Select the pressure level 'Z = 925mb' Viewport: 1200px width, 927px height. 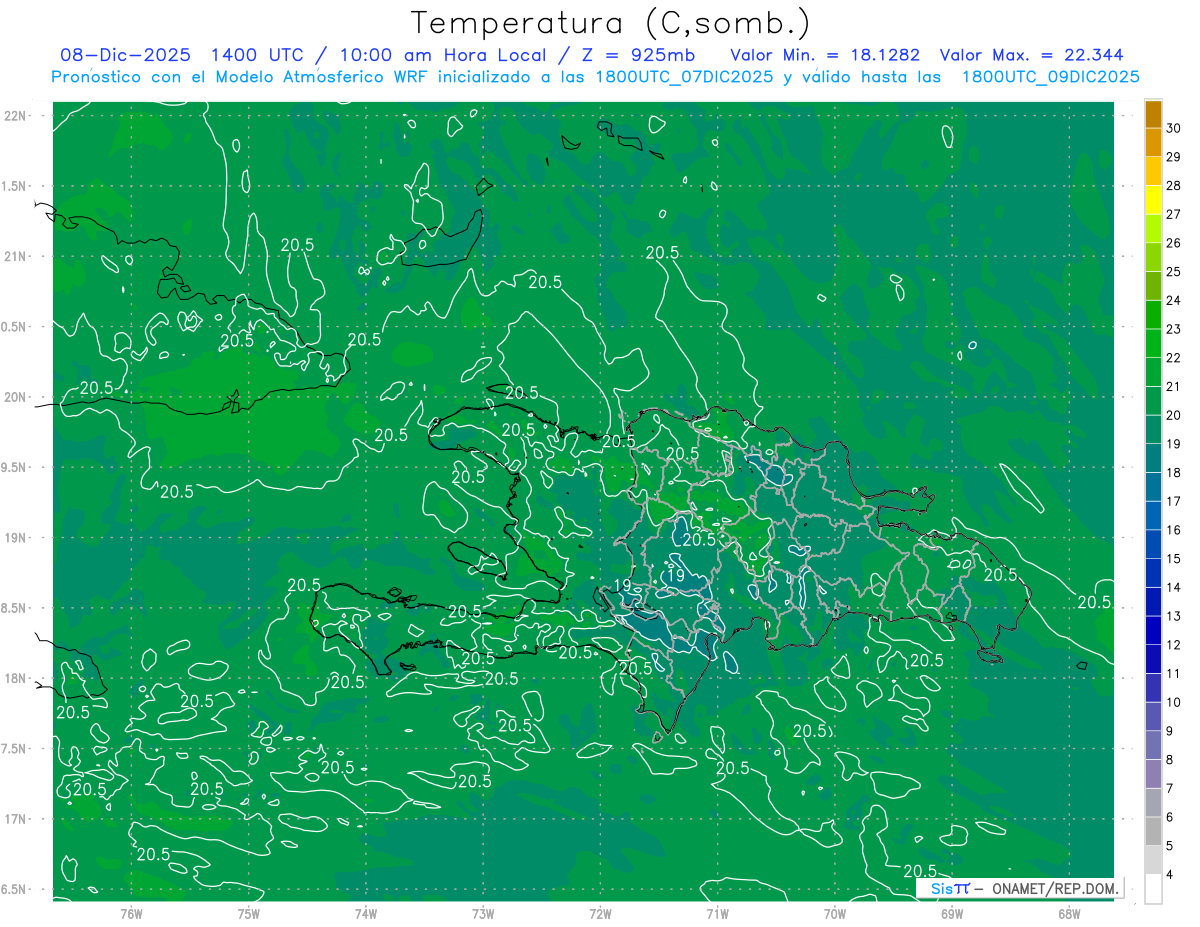point(637,55)
